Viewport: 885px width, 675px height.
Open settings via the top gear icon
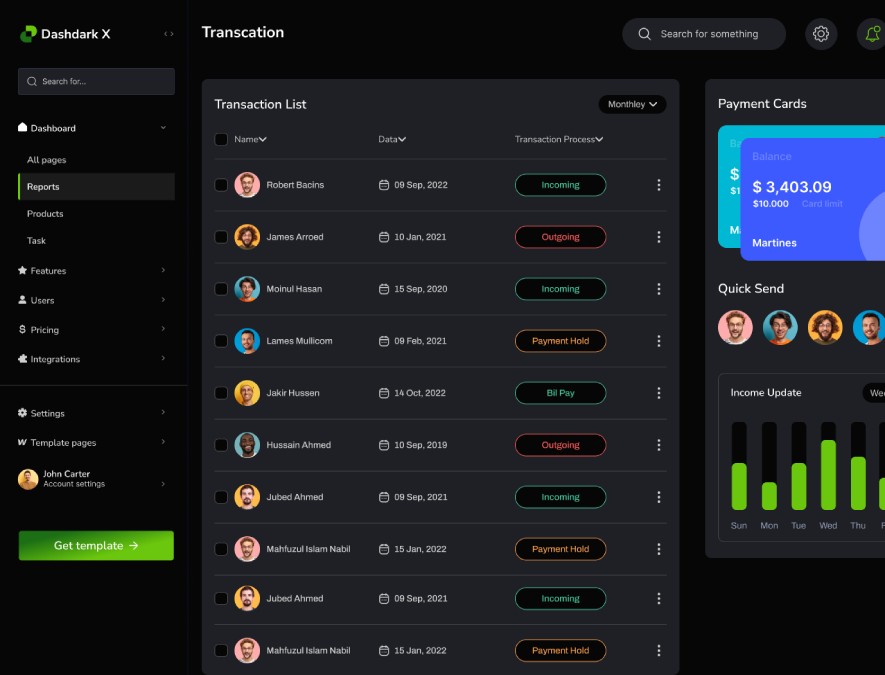point(821,34)
